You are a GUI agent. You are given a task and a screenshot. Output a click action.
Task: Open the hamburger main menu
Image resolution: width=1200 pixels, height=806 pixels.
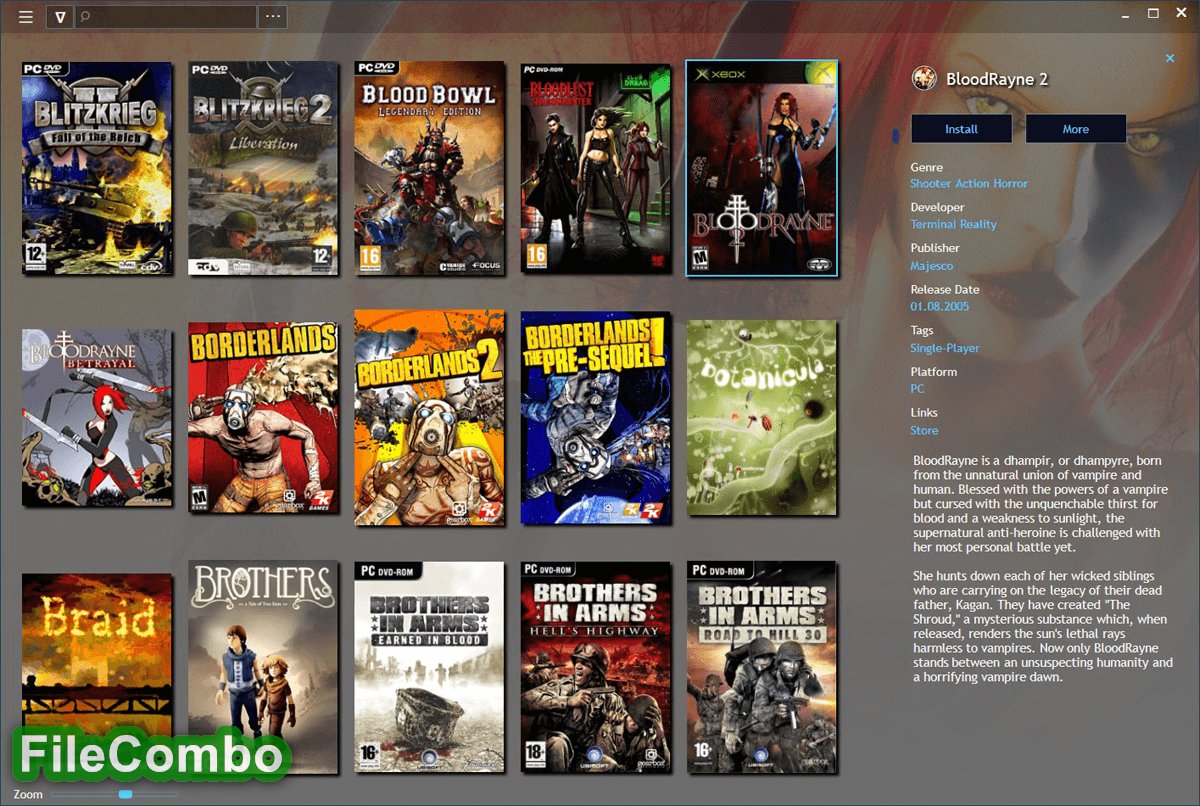[x=26, y=17]
